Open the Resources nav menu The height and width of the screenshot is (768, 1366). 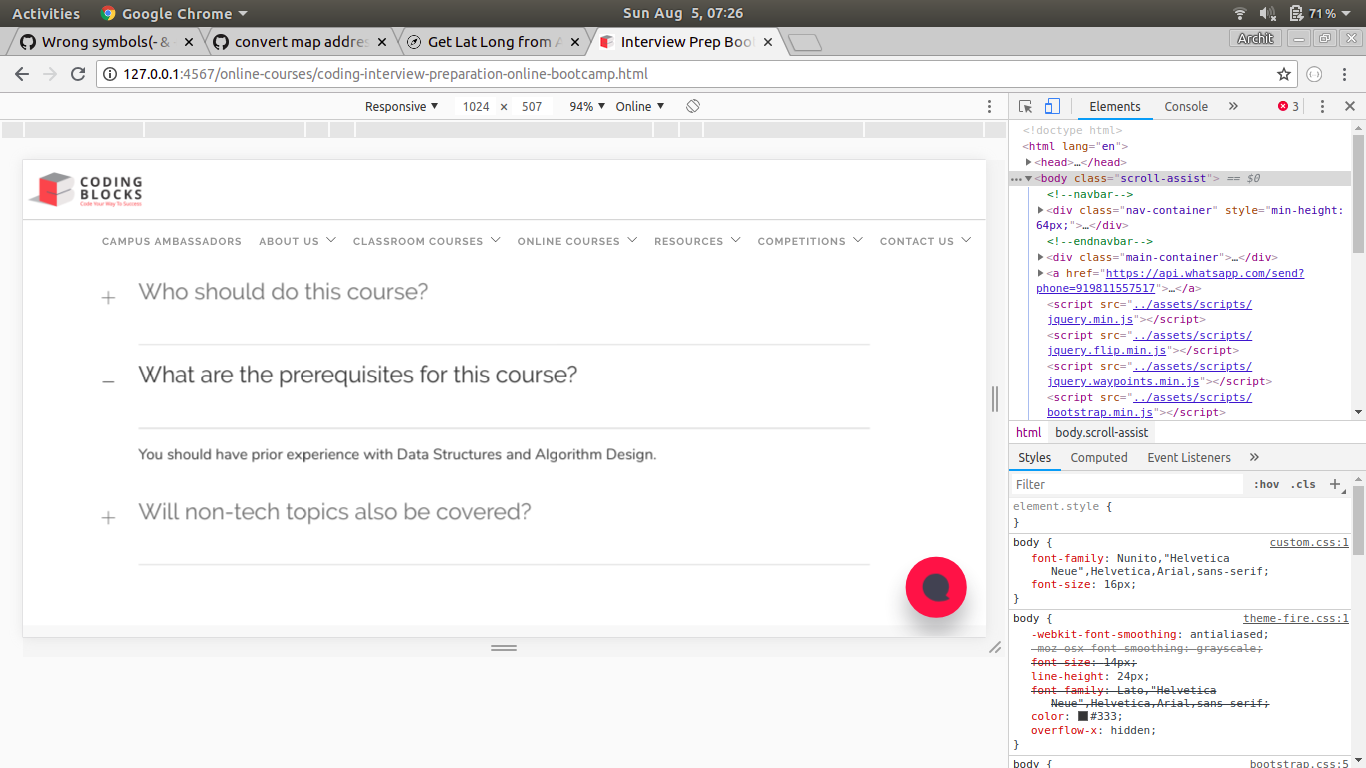[x=697, y=241]
